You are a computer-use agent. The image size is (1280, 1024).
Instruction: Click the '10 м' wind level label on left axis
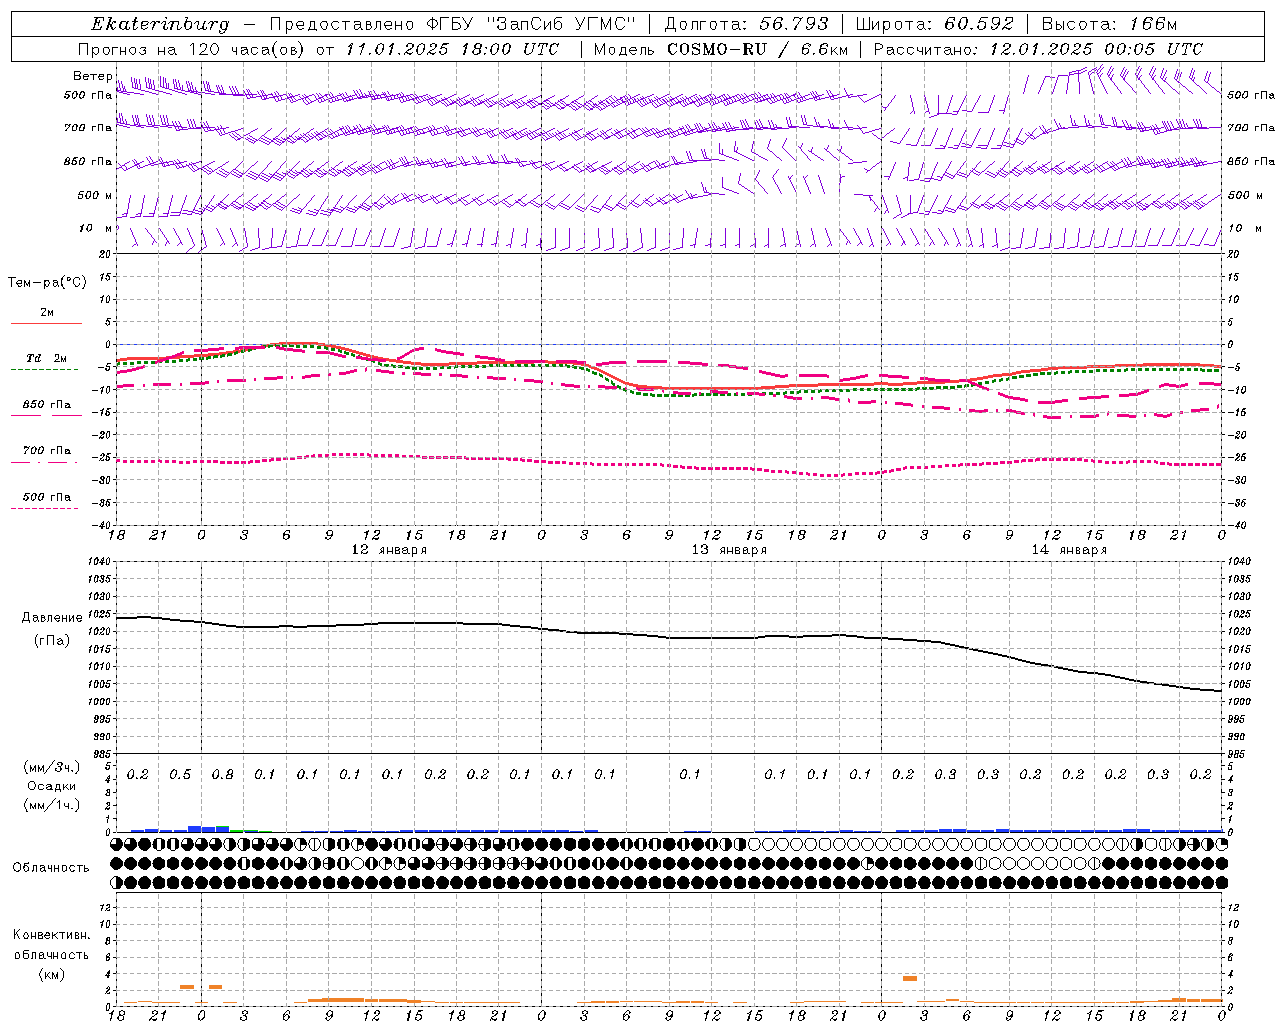[96, 228]
